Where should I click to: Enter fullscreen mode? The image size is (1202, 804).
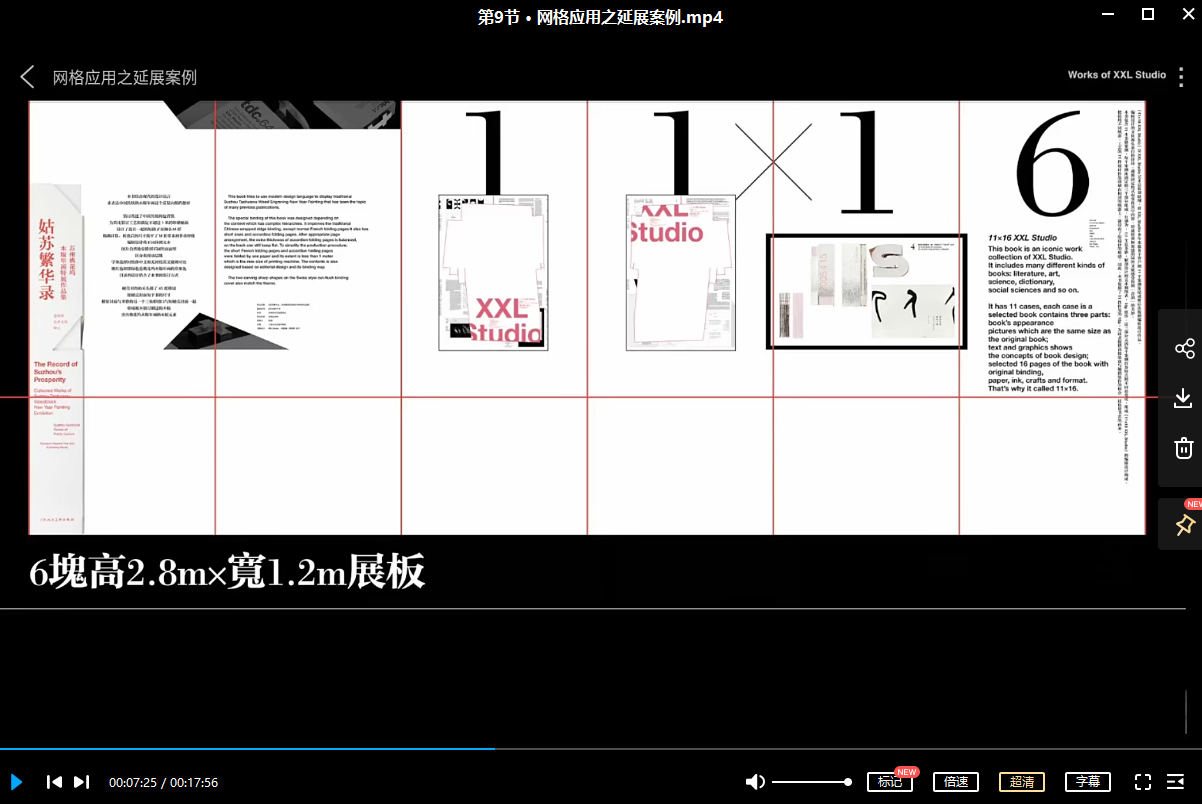point(1143,782)
